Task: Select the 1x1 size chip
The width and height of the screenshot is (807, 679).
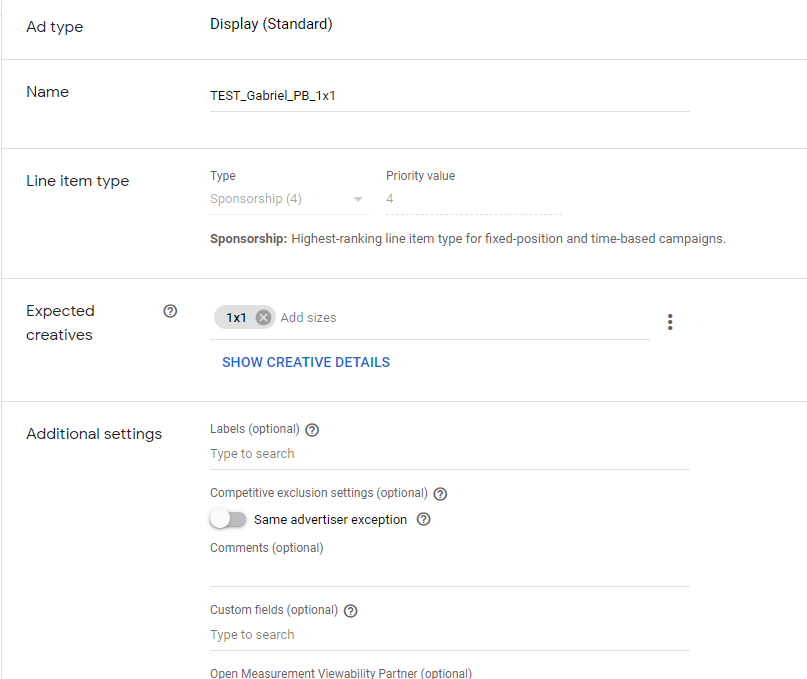Action: coord(236,318)
